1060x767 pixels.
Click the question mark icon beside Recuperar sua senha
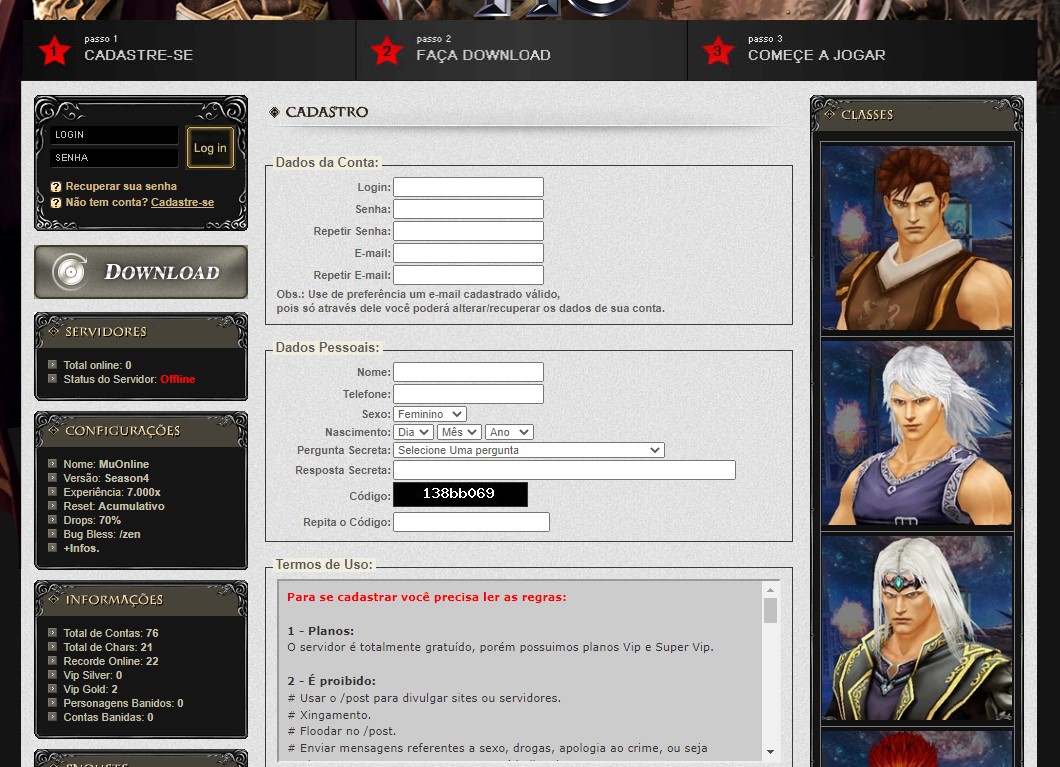pos(56,187)
